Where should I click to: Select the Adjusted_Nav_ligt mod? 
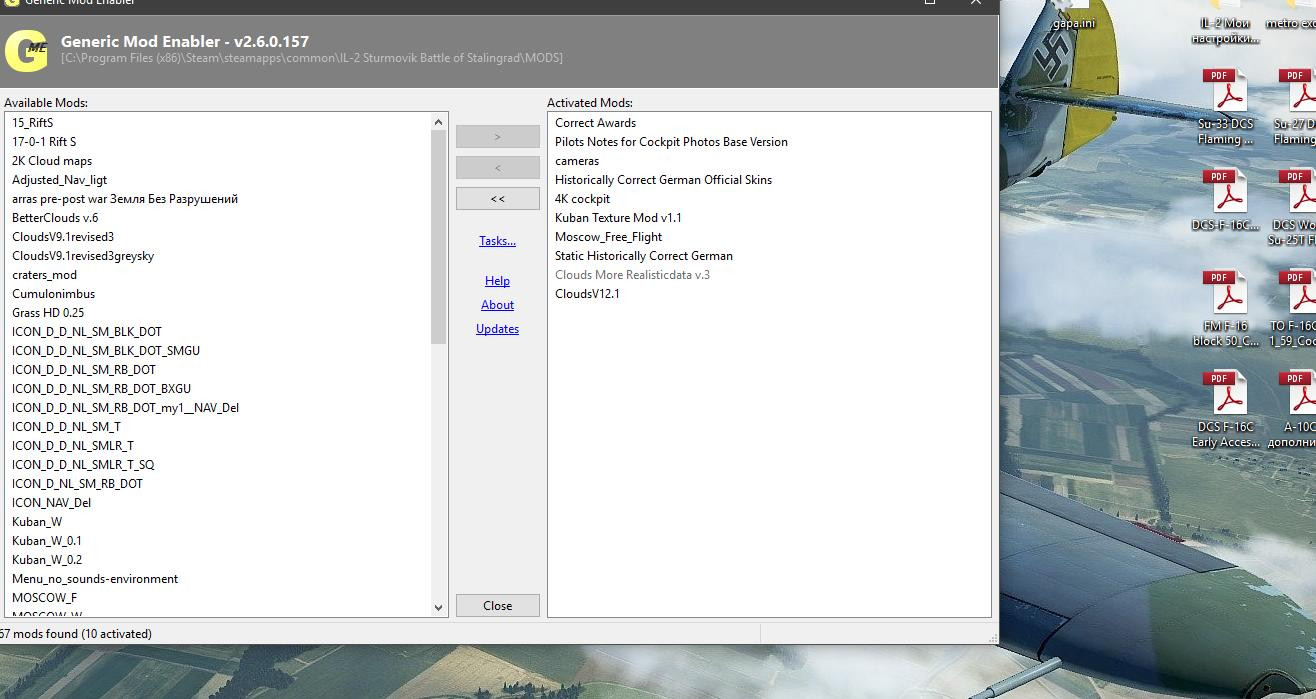(x=59, y=180)
